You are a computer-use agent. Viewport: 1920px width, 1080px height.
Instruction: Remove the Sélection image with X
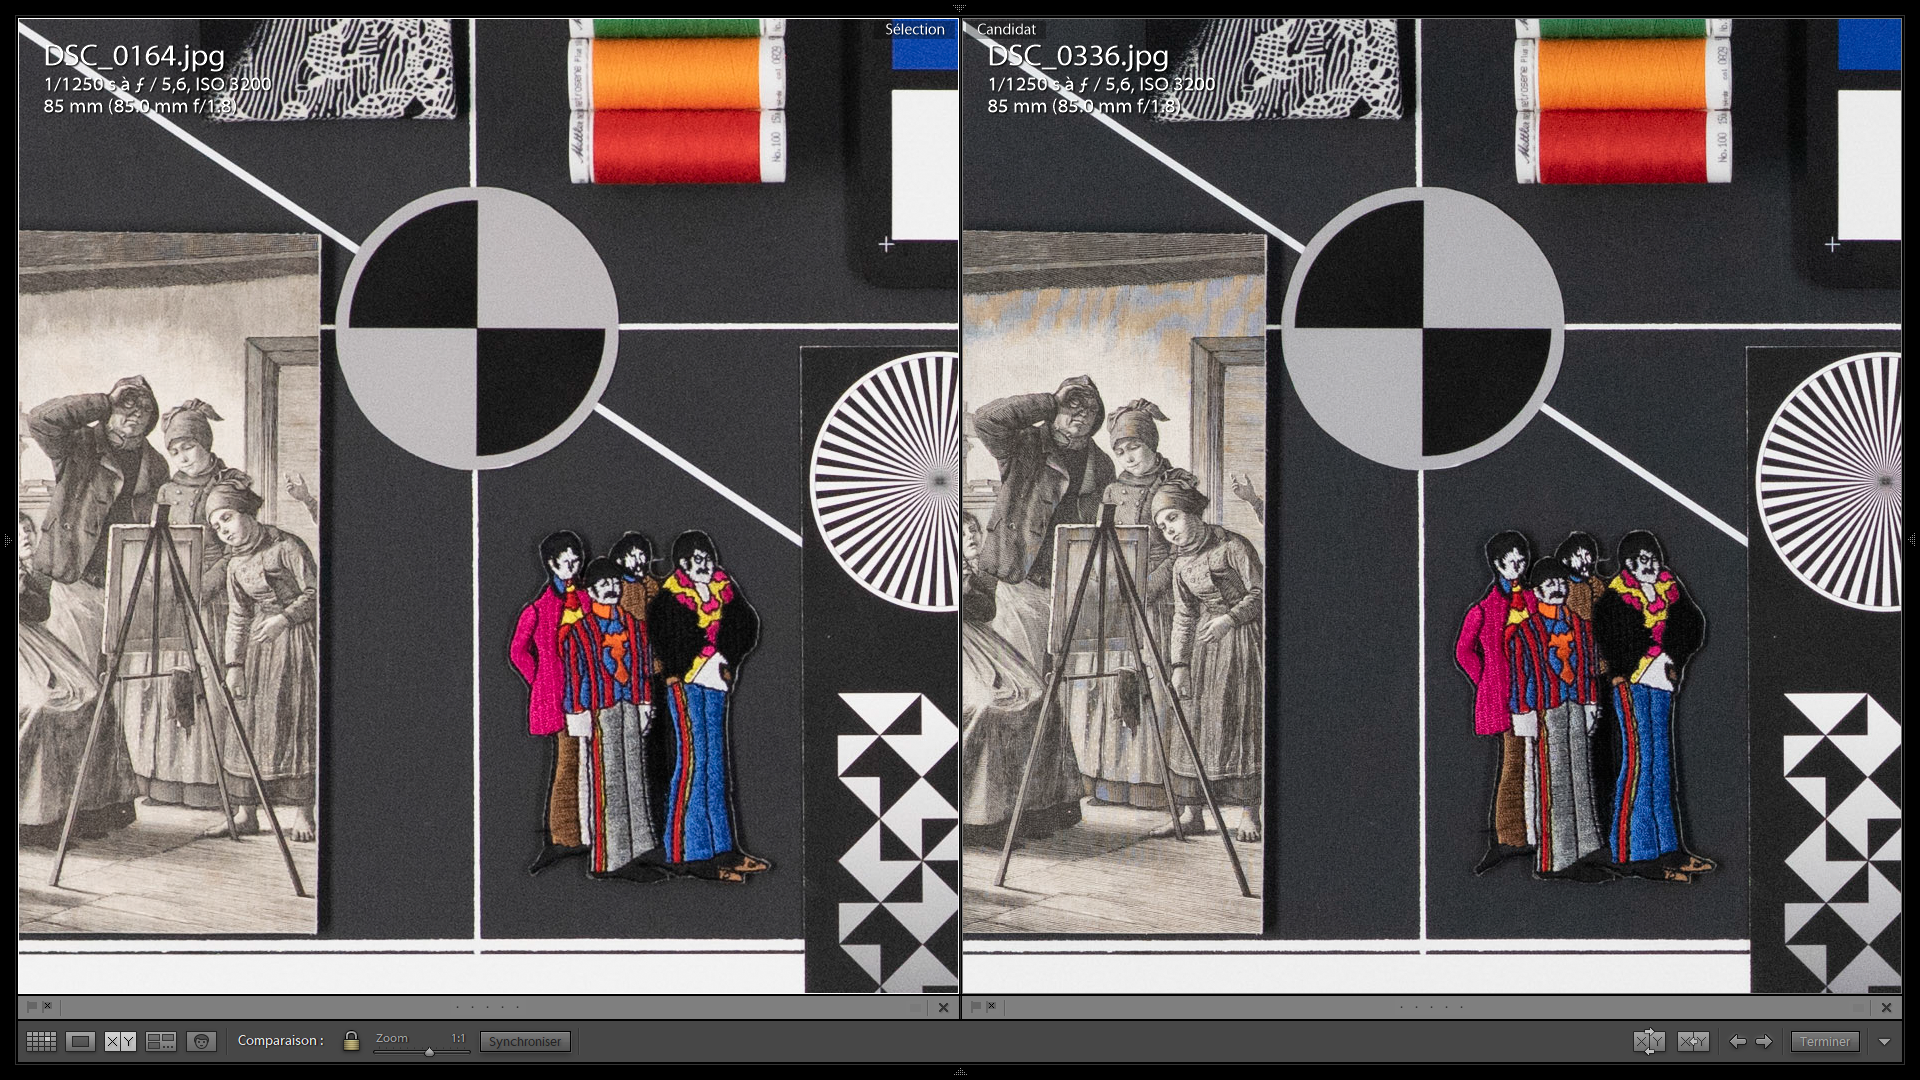(x=943, y=1007)
